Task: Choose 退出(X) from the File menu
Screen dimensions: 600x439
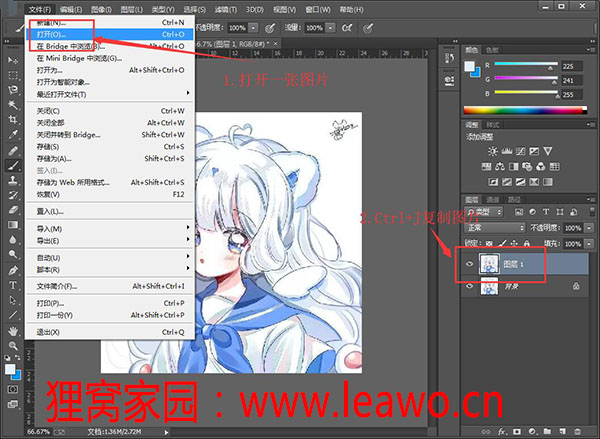Action: click(x=110, y=332)
